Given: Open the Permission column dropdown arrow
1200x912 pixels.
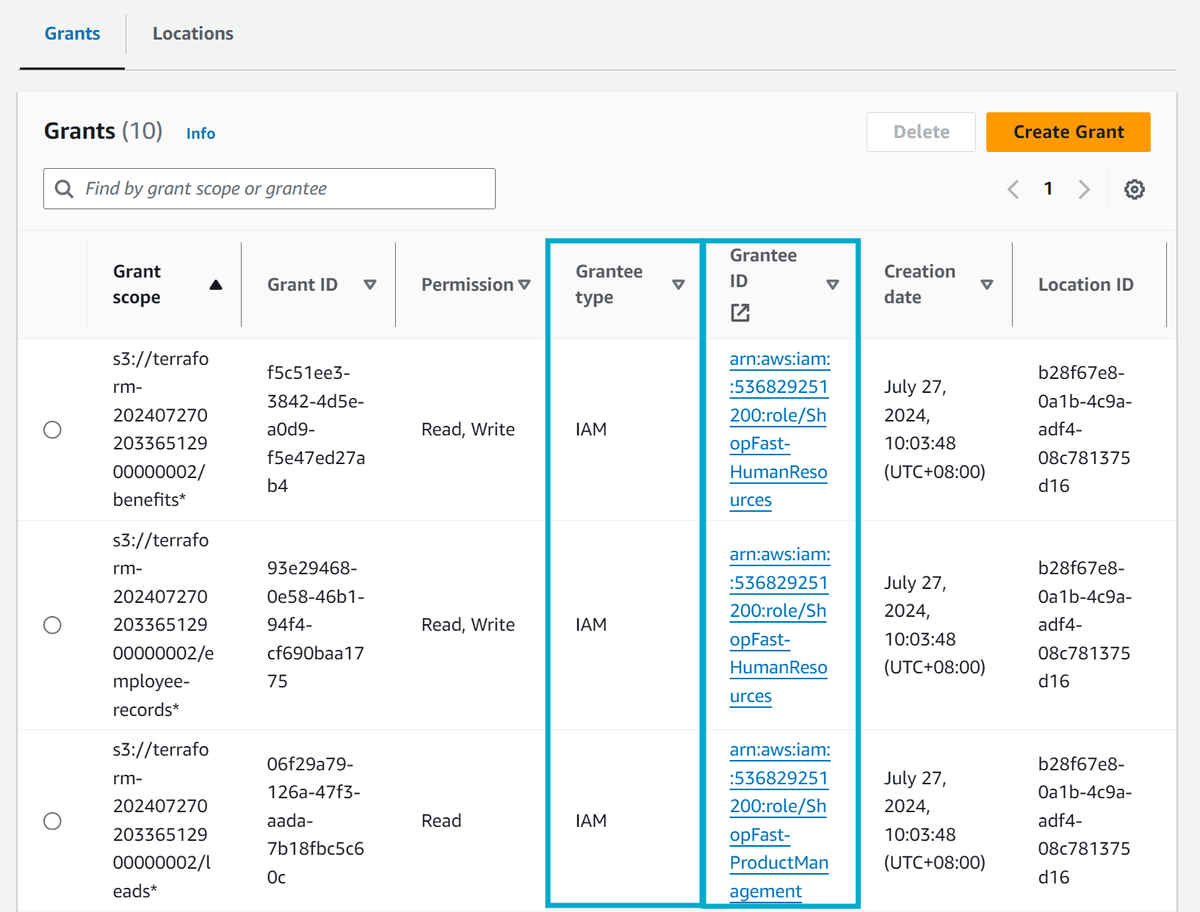Looking at the screenshot, I should 524,284.
